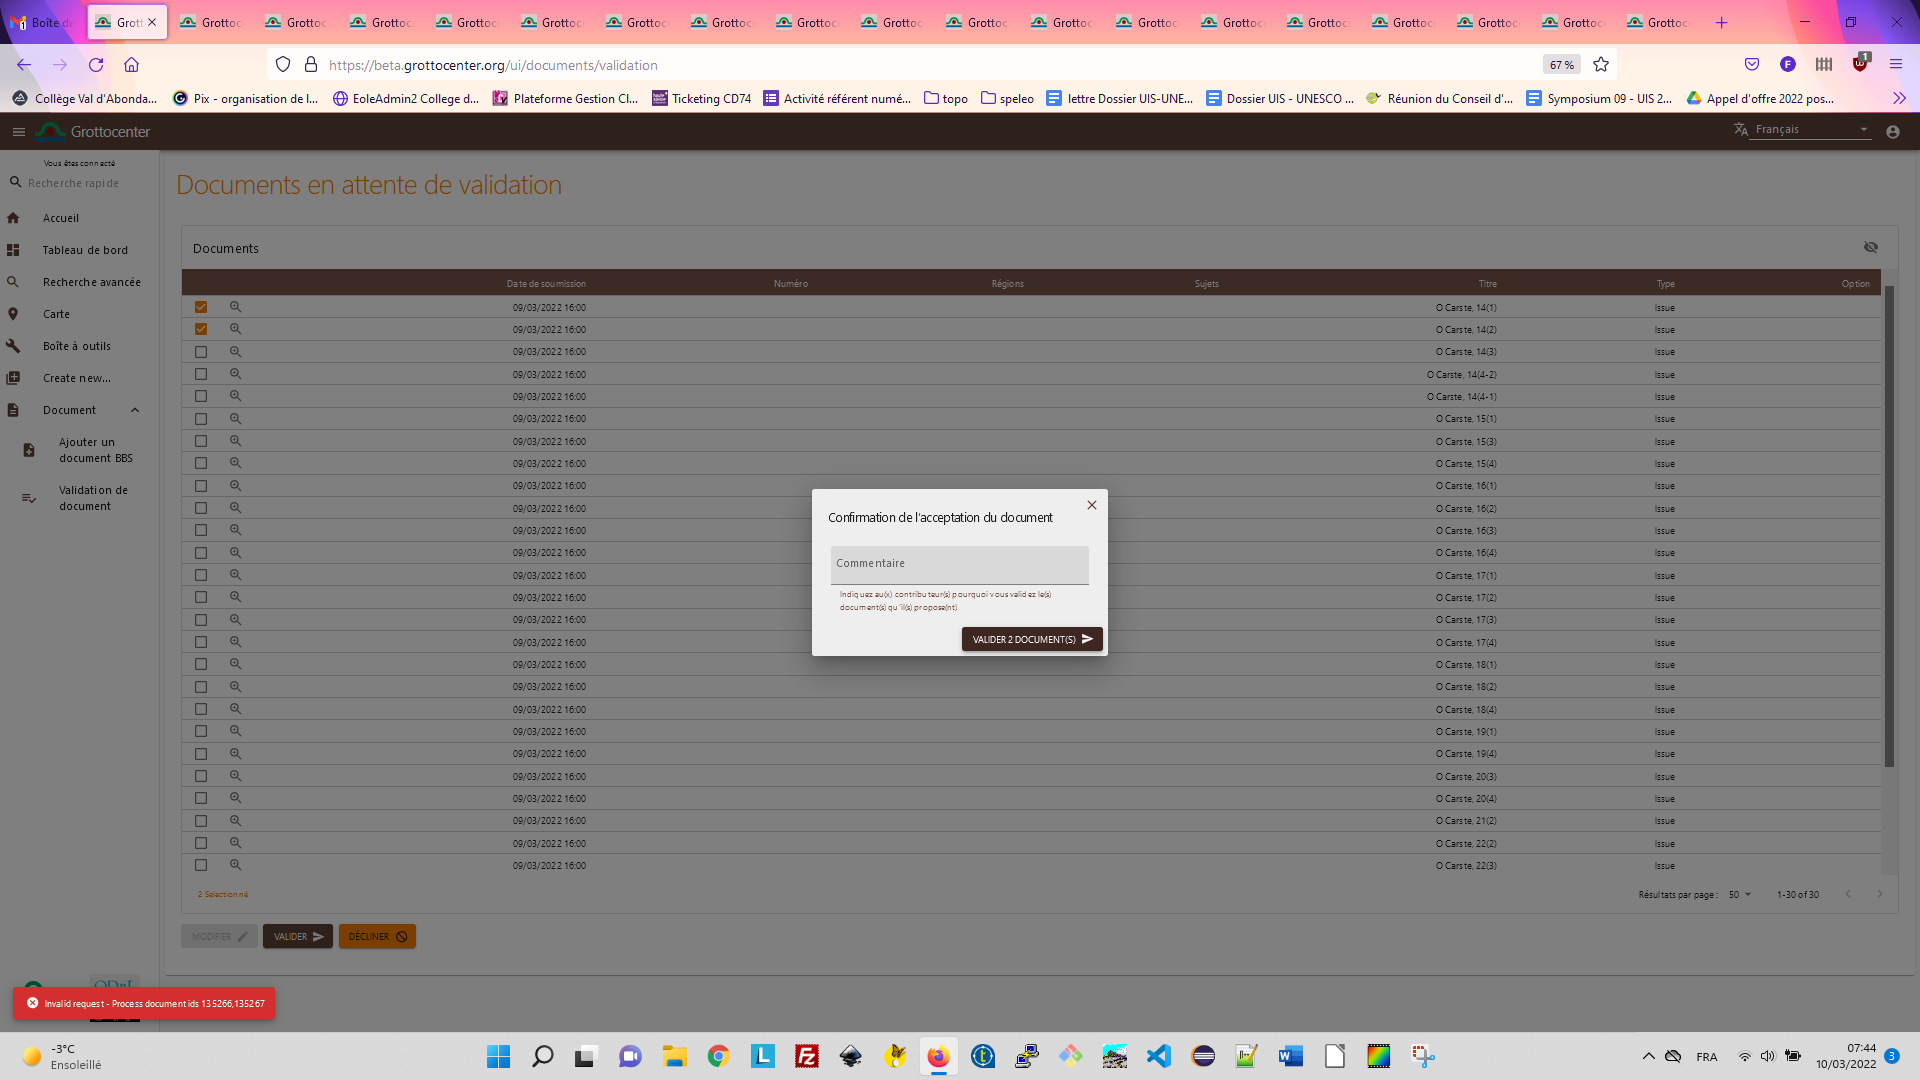Open the Français language dropdown
The width and height of the screenshot is (1920, 1080).
[x=1808, y=130]
